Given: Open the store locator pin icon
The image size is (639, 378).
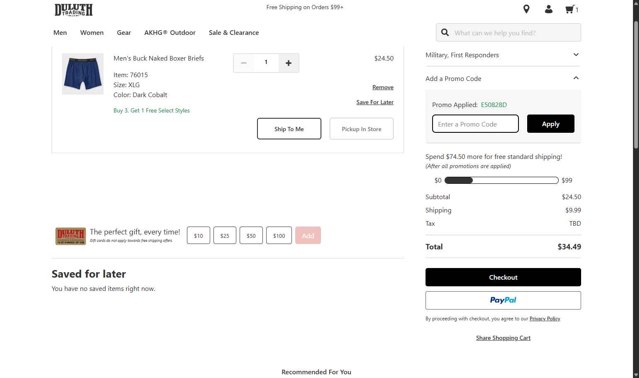Looking at the screenshot, I should 526,9.
